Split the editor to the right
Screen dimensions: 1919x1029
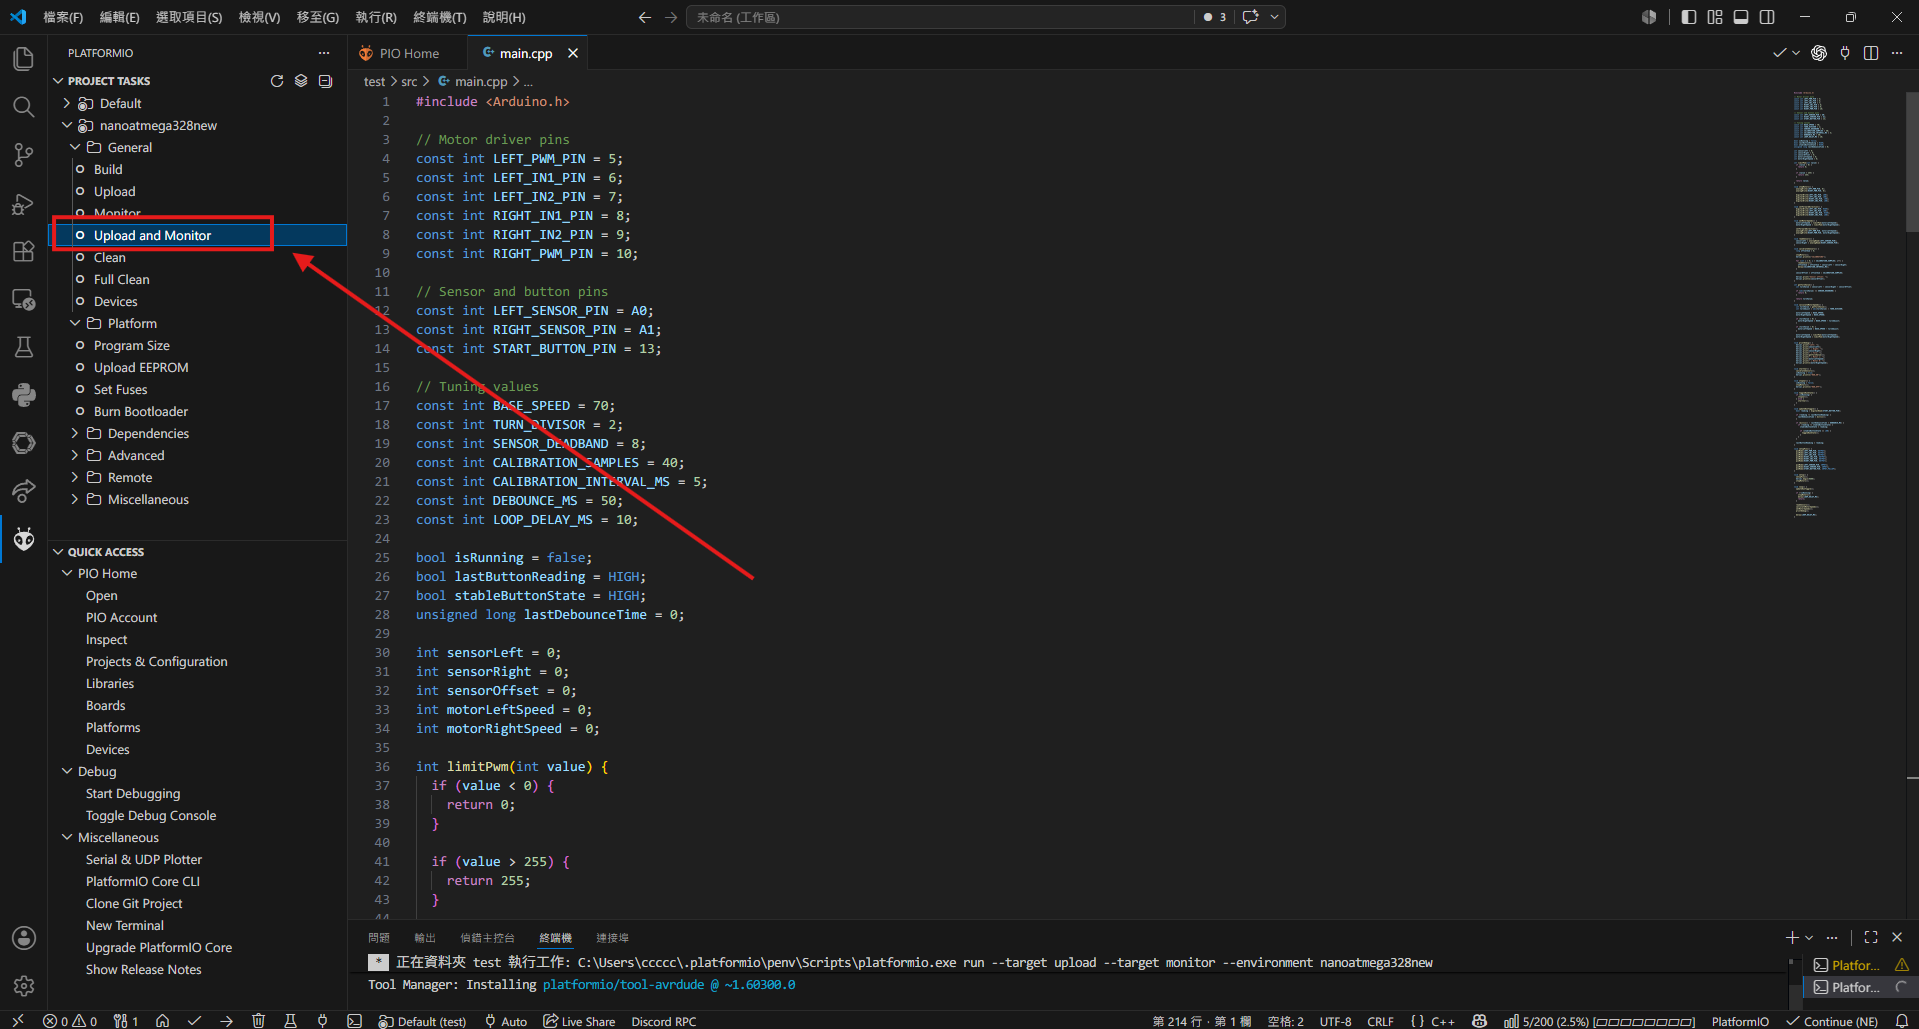coord(1871,53)
